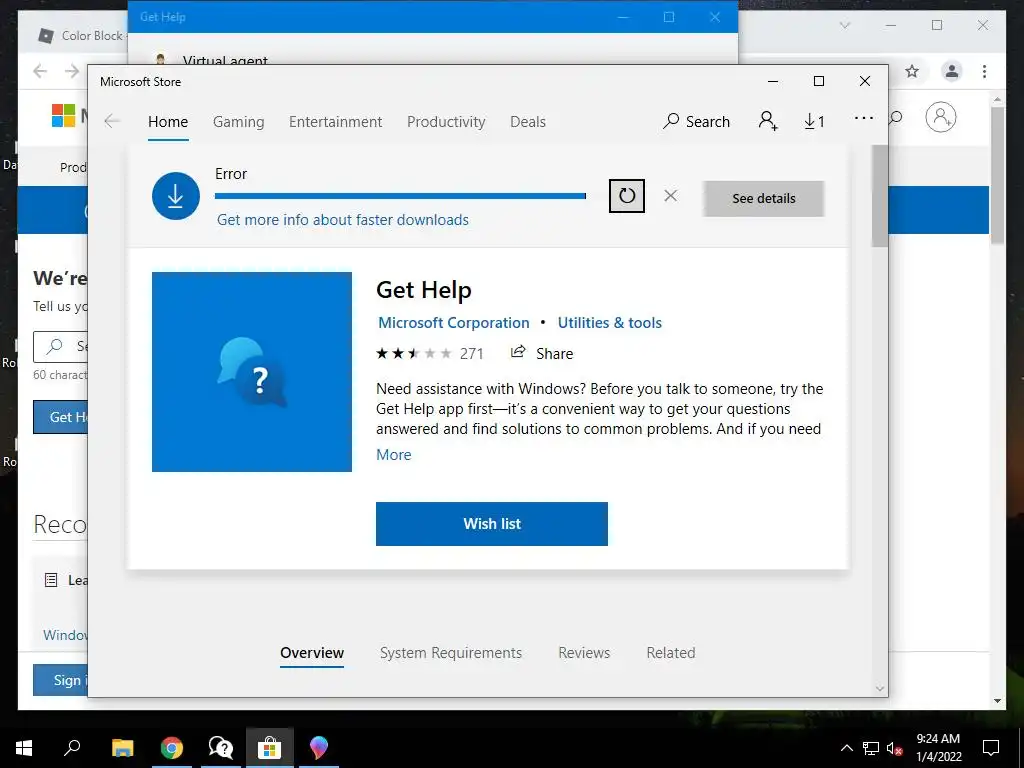1024x768 pixels.
Task: Click the See details button
Action: pyautogui.click(x=763, y=199)
